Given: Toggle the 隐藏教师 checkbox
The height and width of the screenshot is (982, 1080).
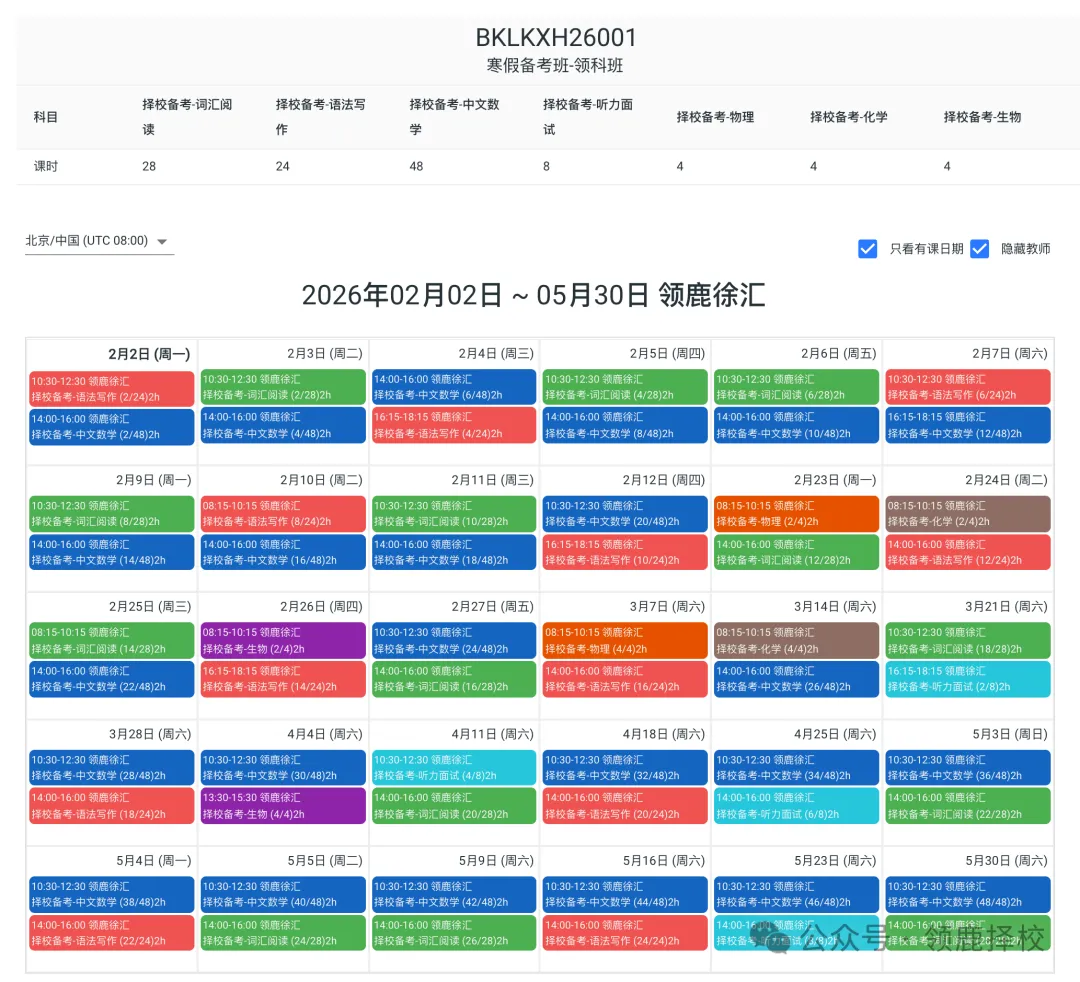Looking at the screenshot, I should 980,249.
